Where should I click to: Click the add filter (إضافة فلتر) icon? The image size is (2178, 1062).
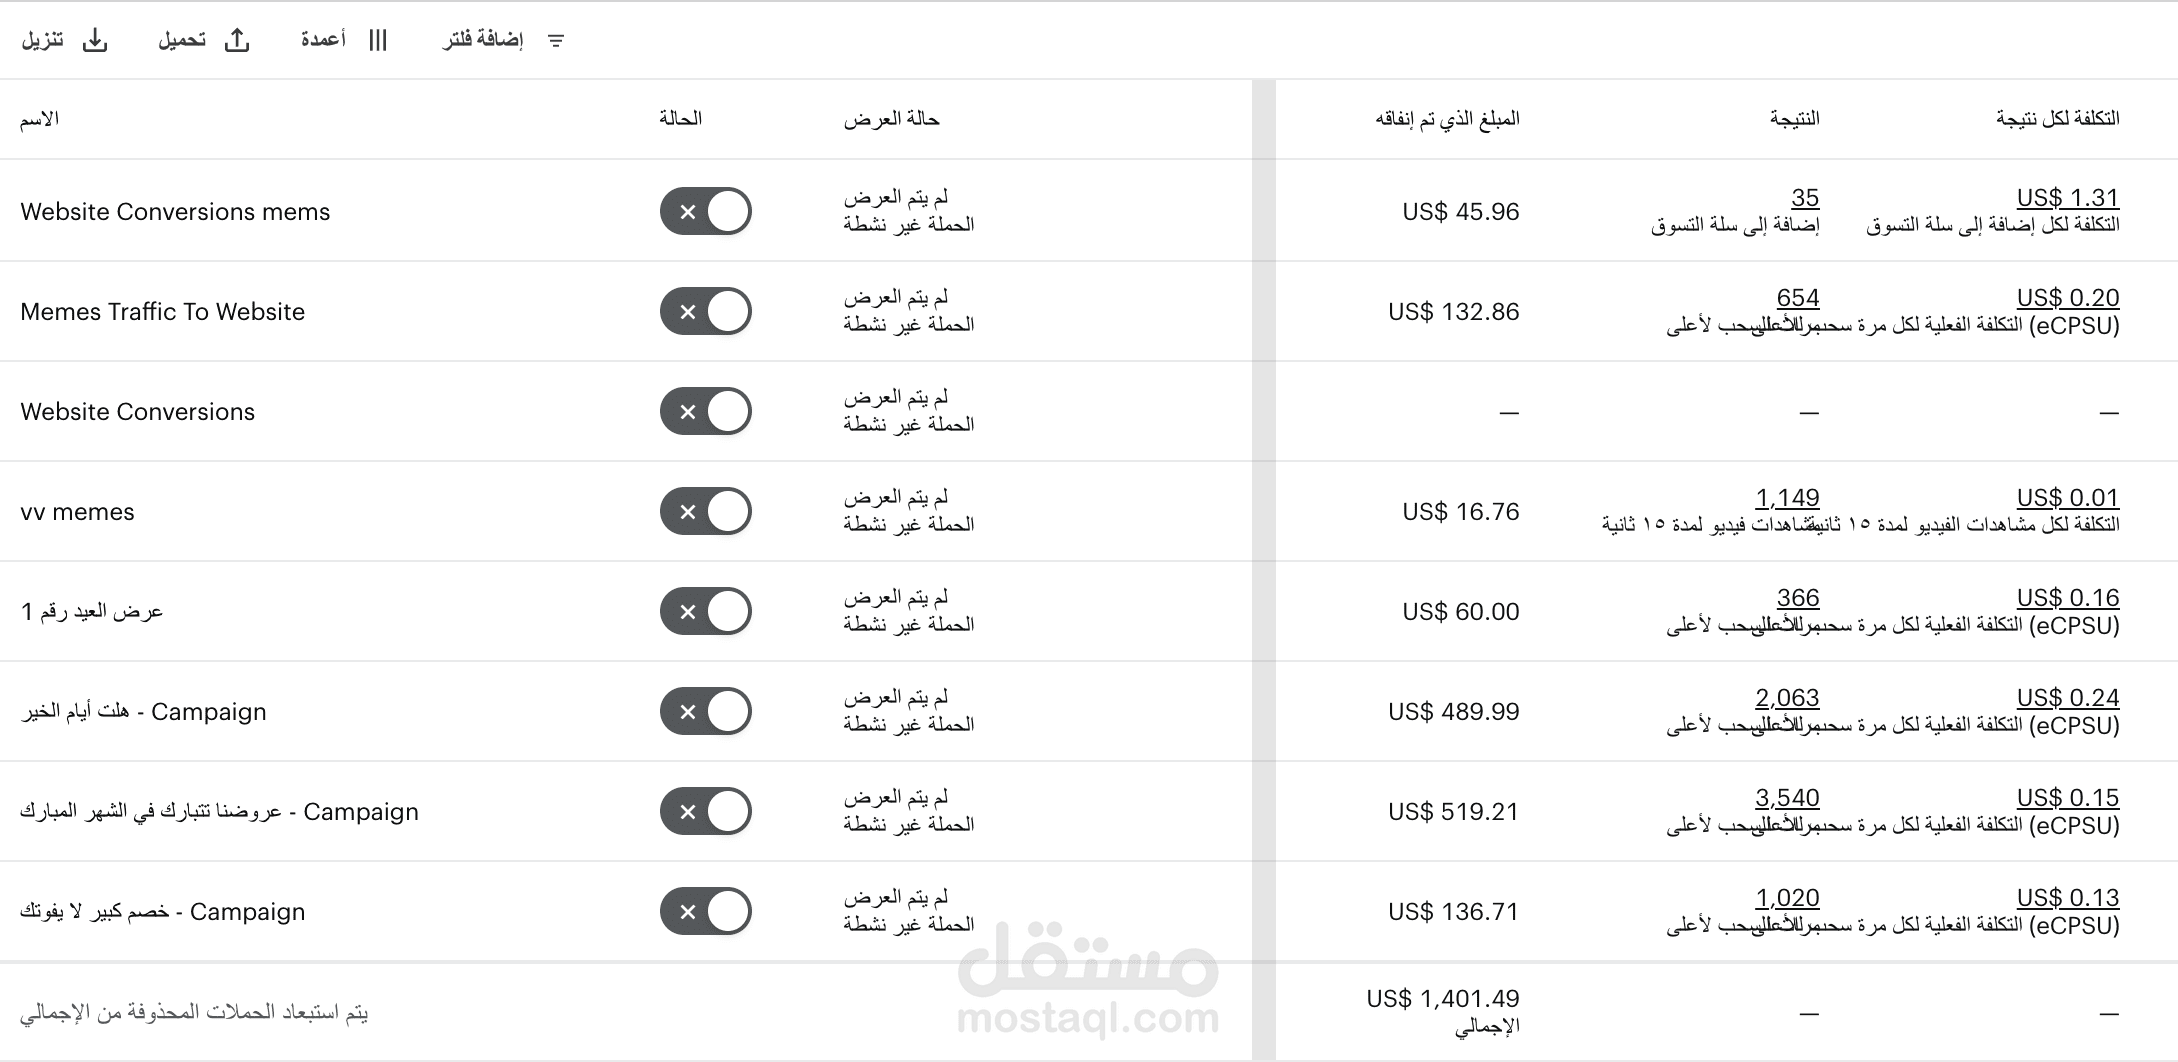(556, 40)
